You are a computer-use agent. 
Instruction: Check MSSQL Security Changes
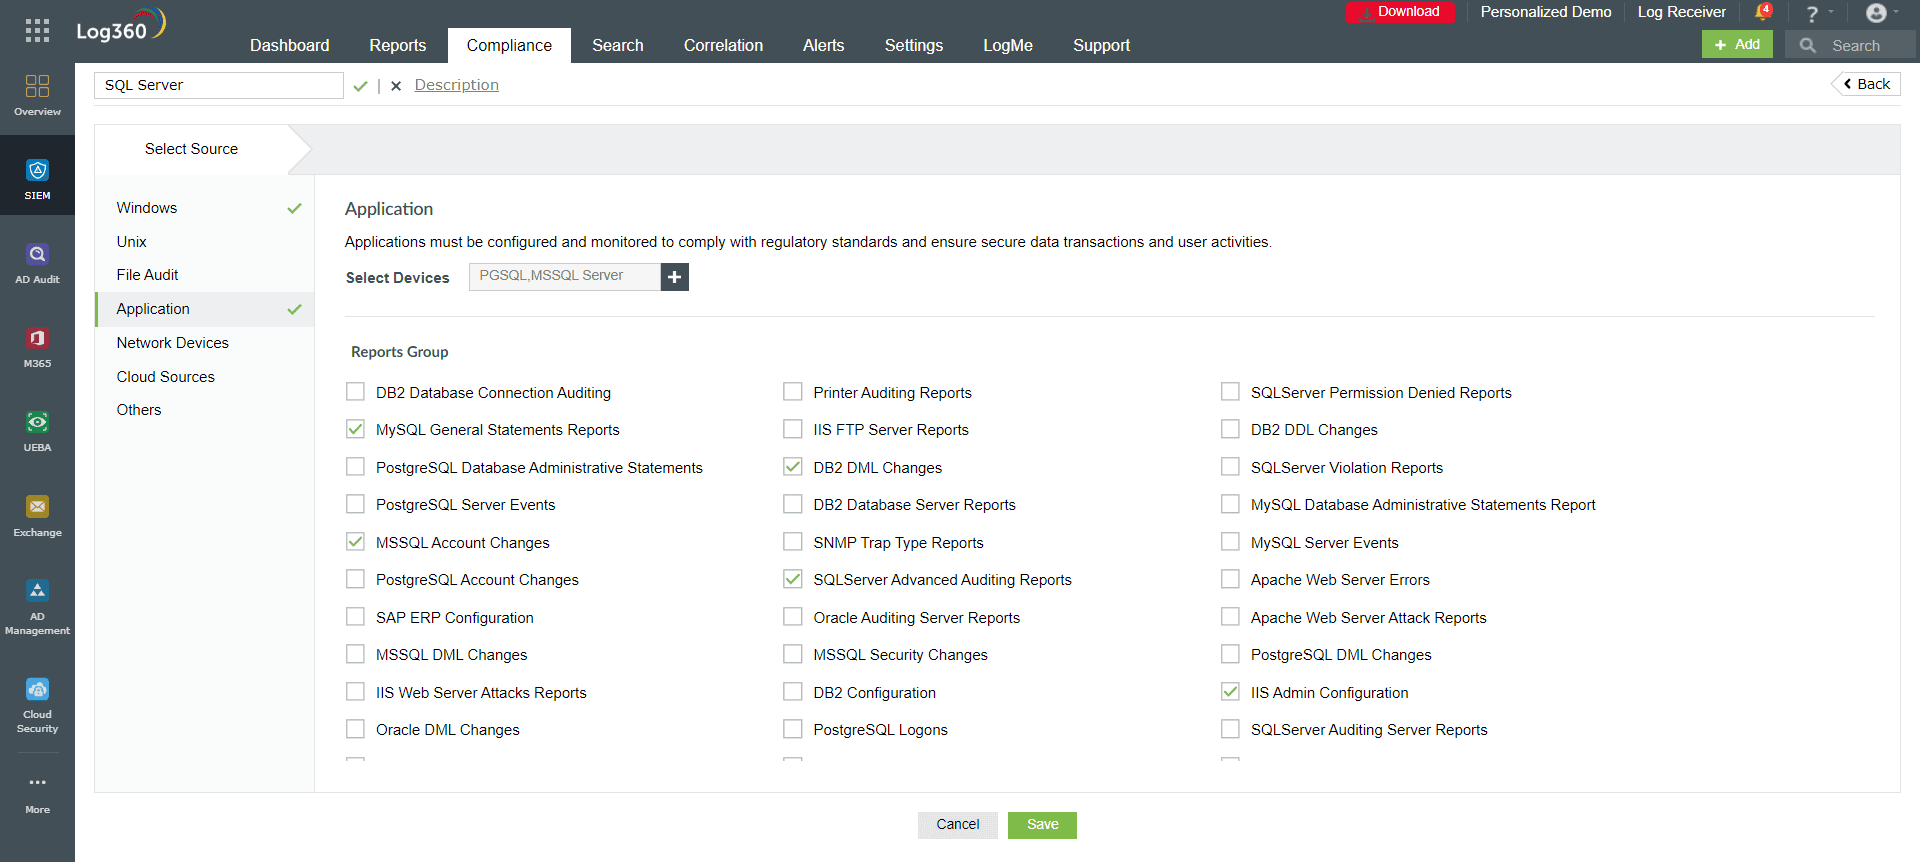793,654
